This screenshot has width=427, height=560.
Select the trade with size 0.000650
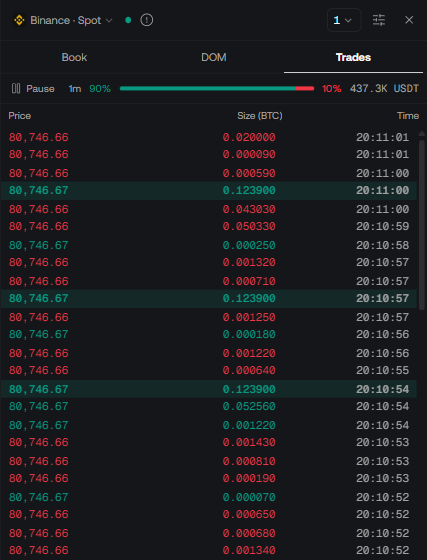(209, 515)
